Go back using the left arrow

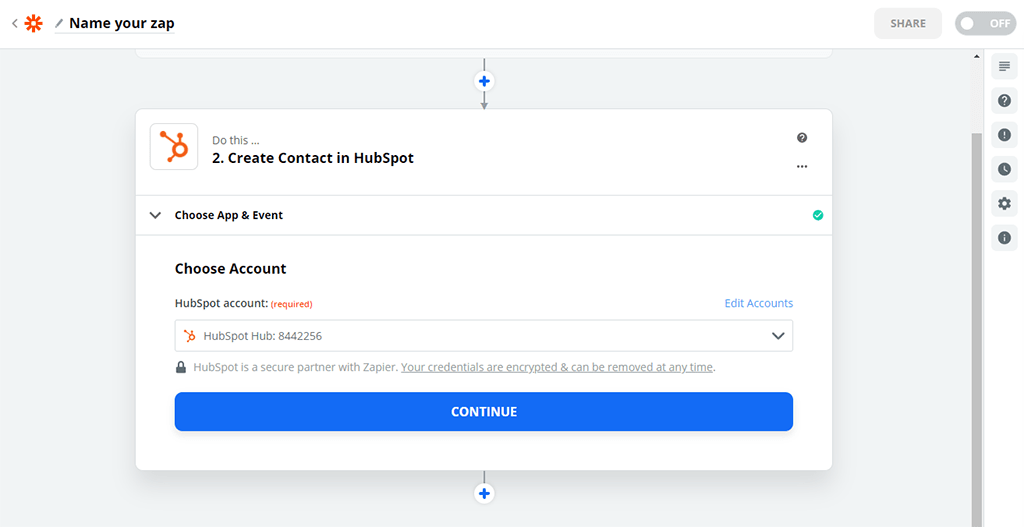(14, 23)
